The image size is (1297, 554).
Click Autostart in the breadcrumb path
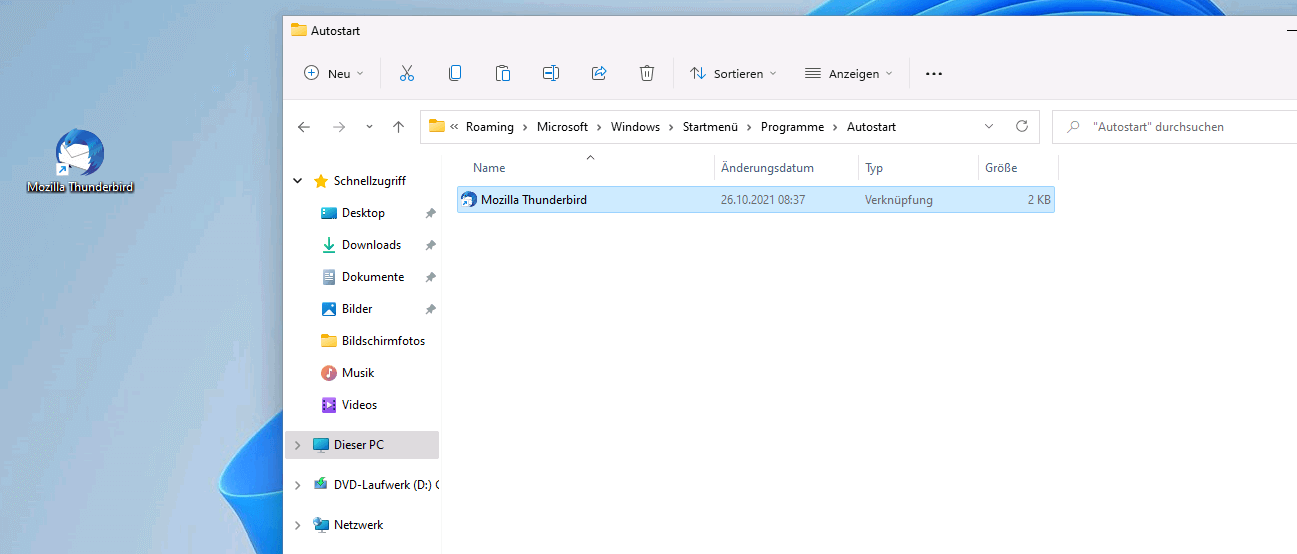click(871, 127)
